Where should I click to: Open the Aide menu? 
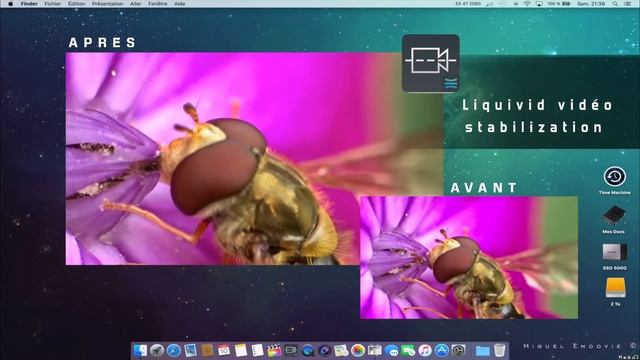(180, 4)
